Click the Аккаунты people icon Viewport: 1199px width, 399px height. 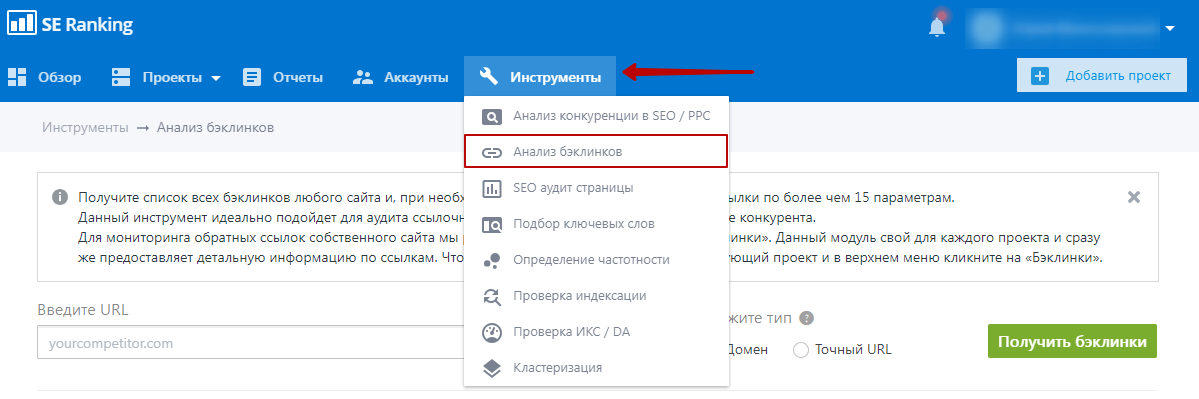click(362, 76)
